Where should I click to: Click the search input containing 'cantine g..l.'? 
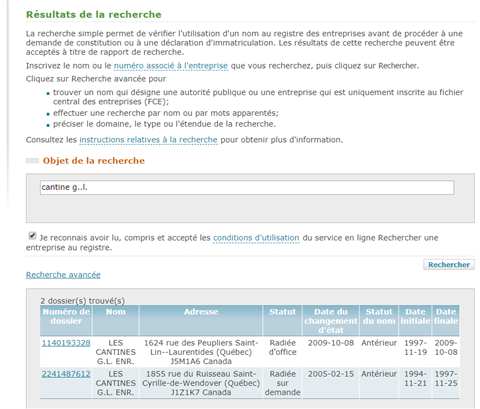point(247,187)
